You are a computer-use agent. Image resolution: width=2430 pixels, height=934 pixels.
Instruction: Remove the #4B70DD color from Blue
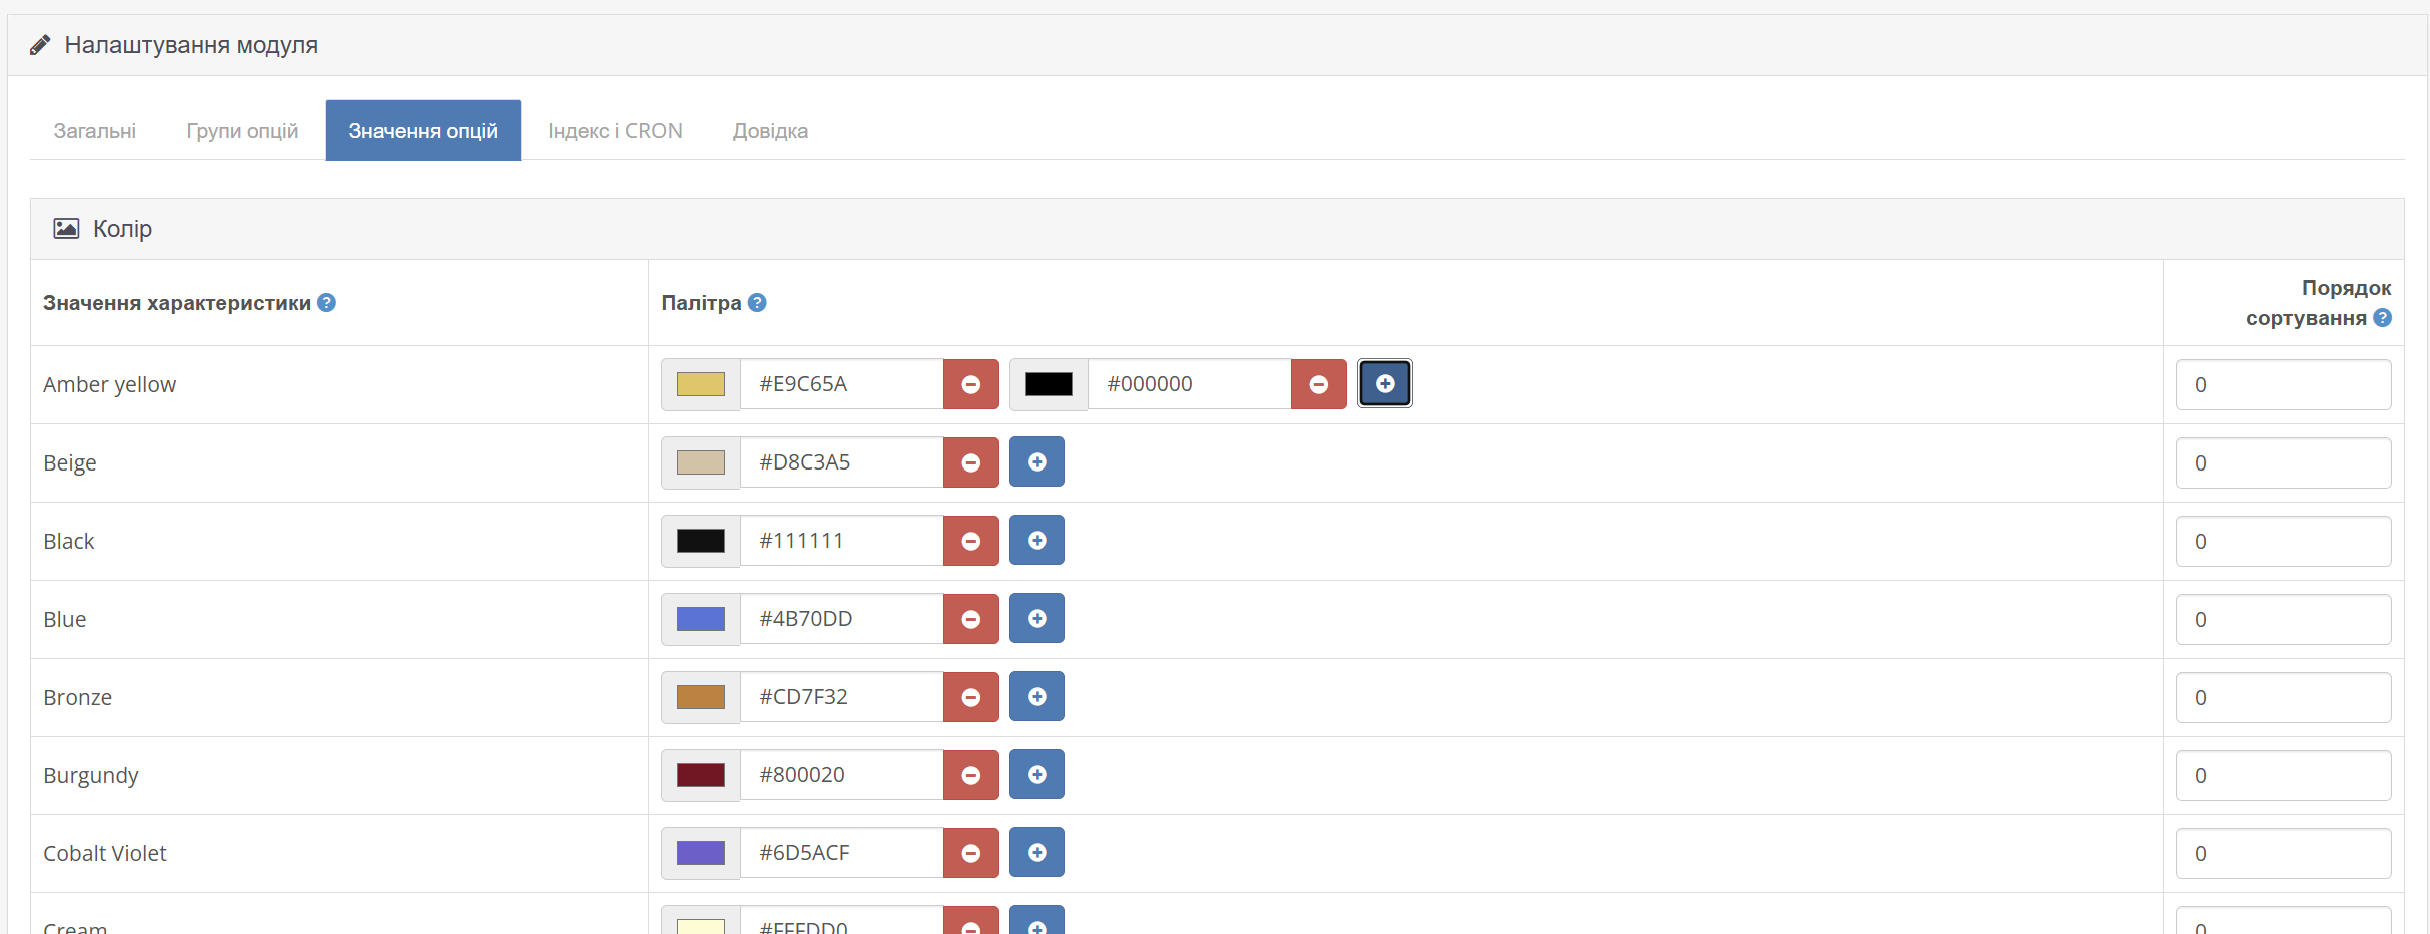970,619
